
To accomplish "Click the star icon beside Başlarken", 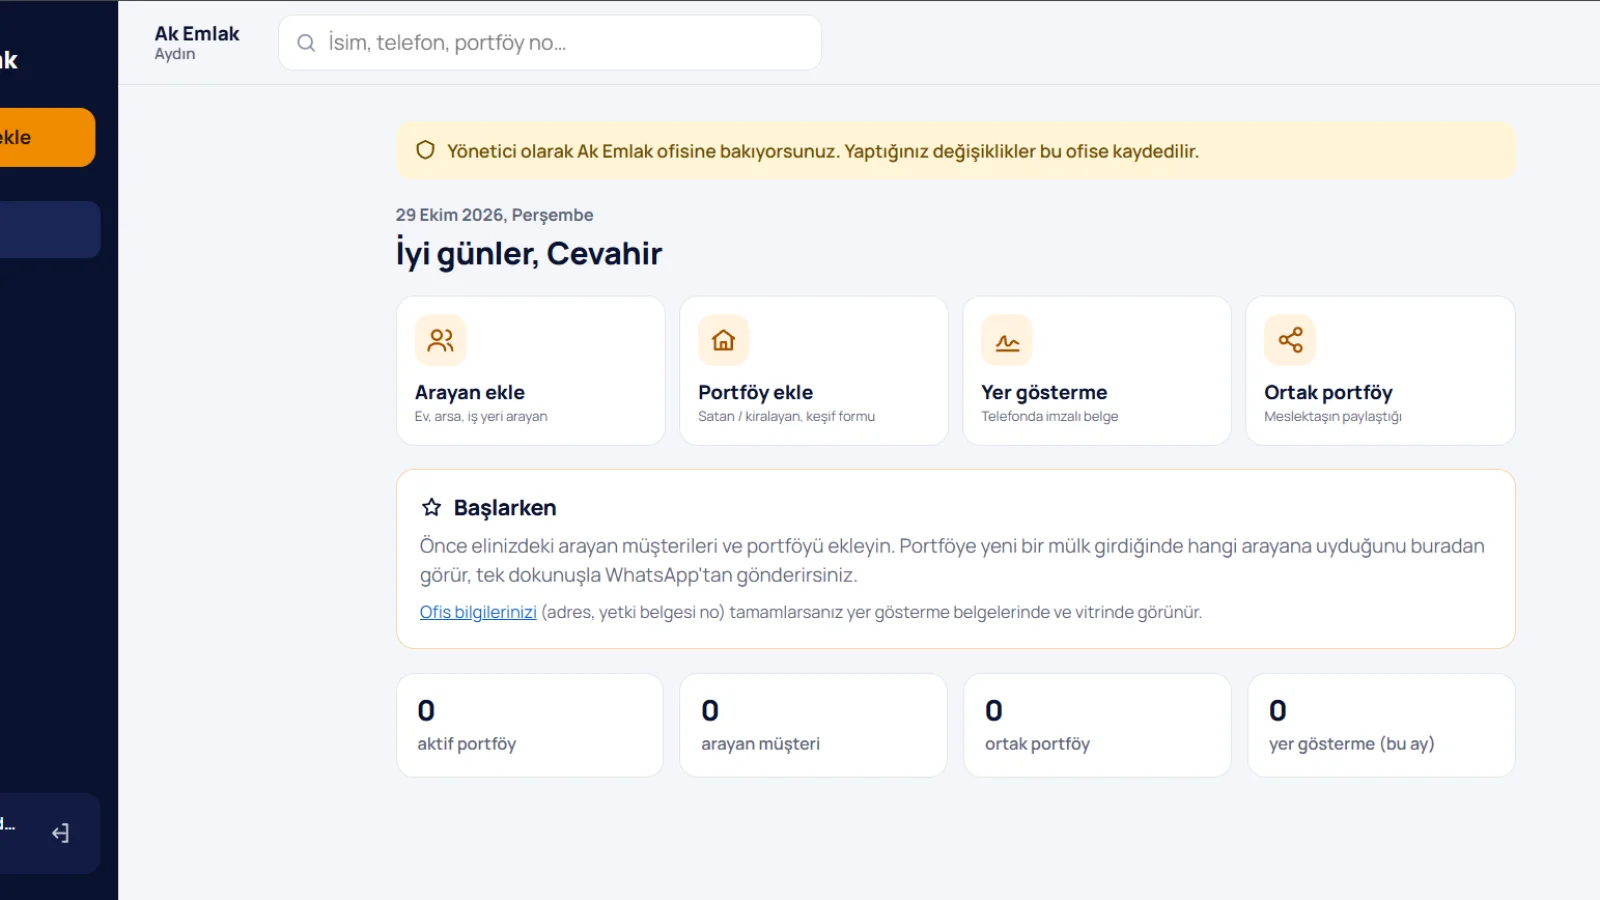I will (431, 507).
